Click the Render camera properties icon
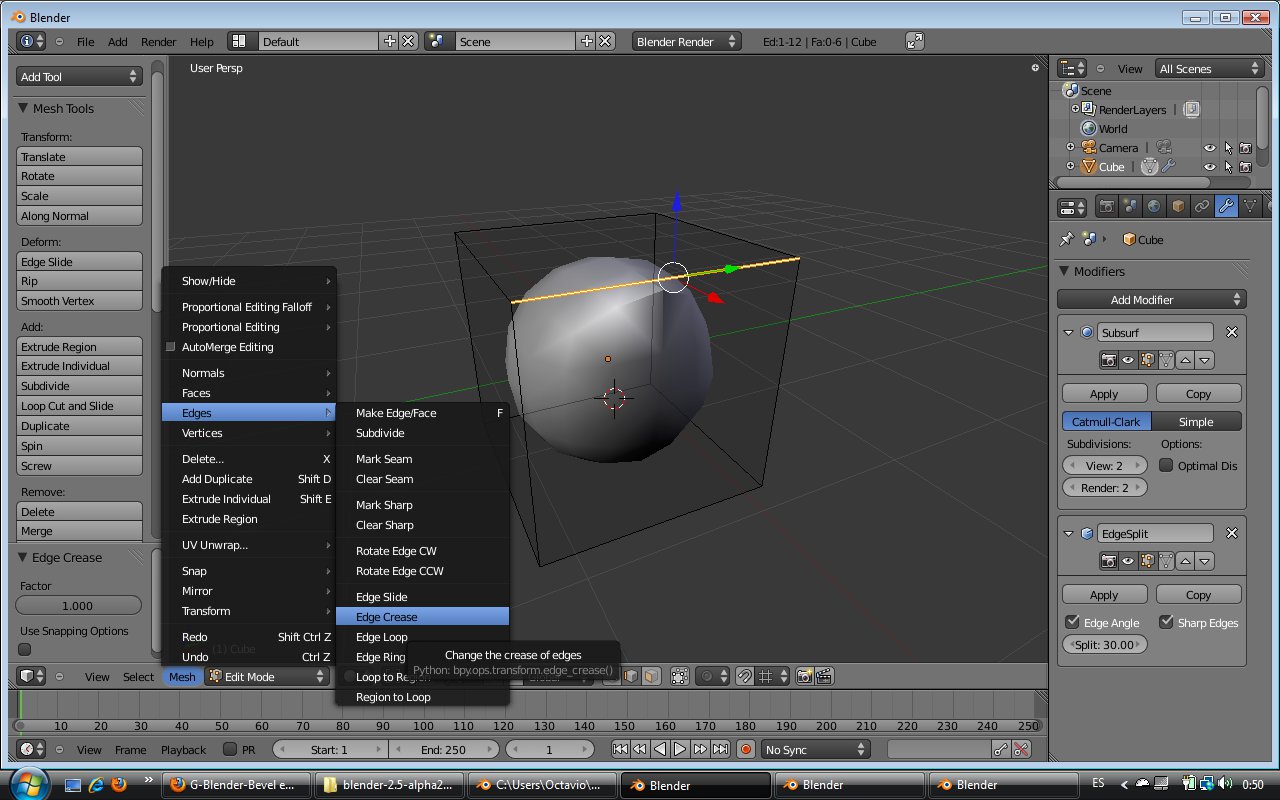Screen dimensions: 1280x800 (x=1106, y=207)
